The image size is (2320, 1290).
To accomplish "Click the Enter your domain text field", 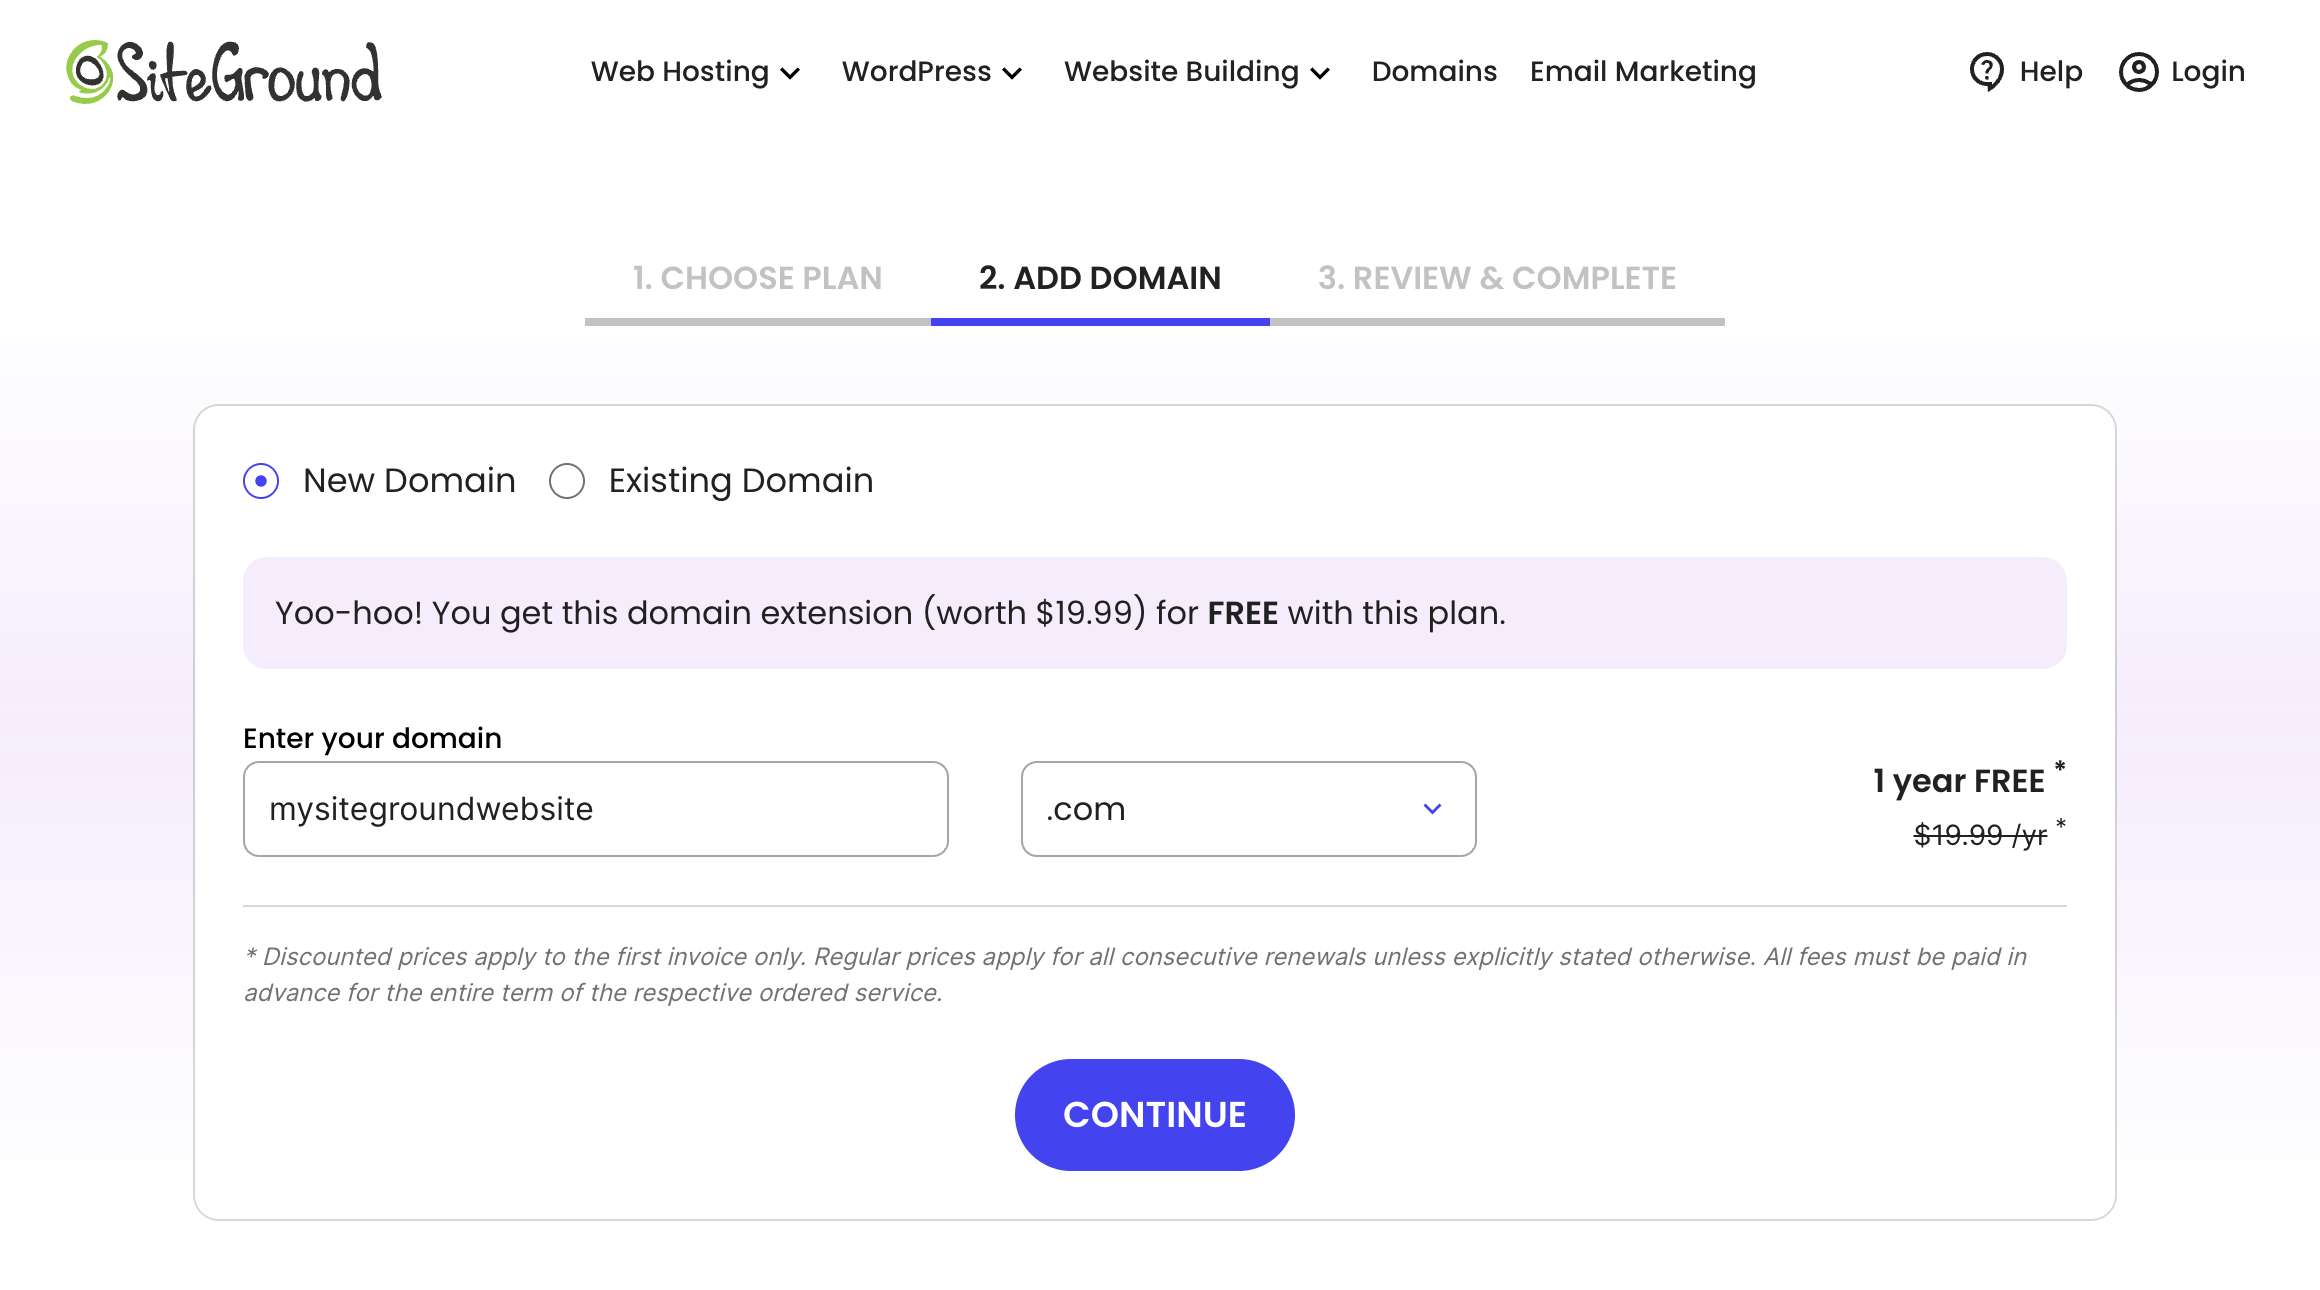I will click(x=595, y=809).
